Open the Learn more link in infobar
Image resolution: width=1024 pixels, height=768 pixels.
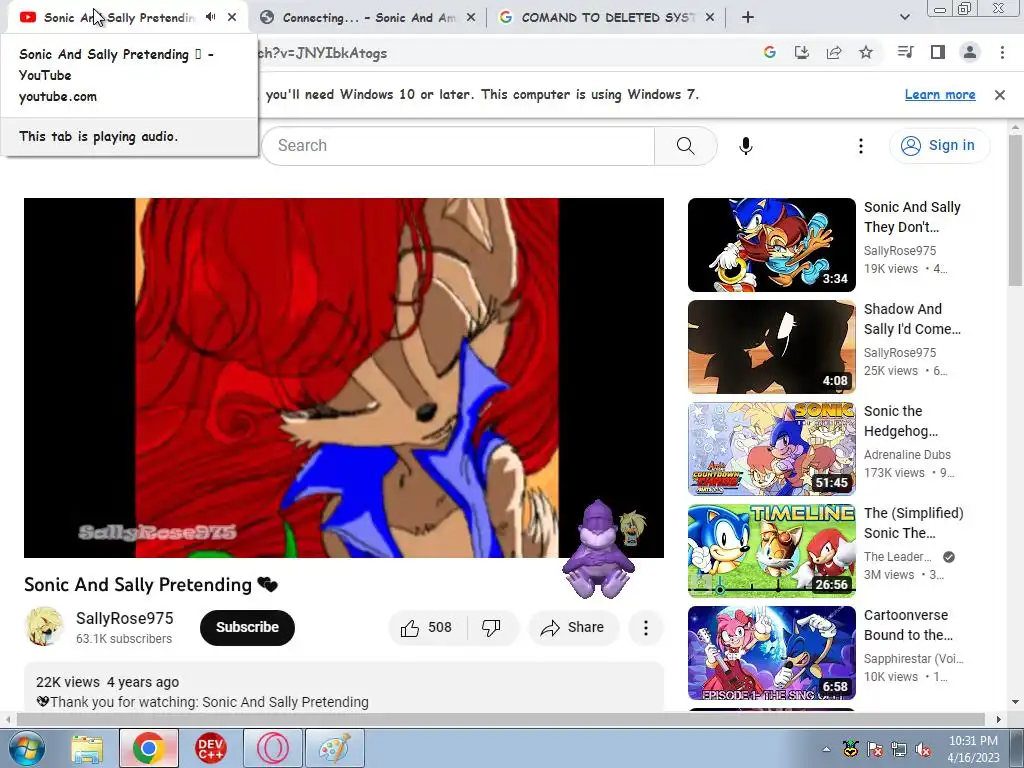(x=940, y=94)
